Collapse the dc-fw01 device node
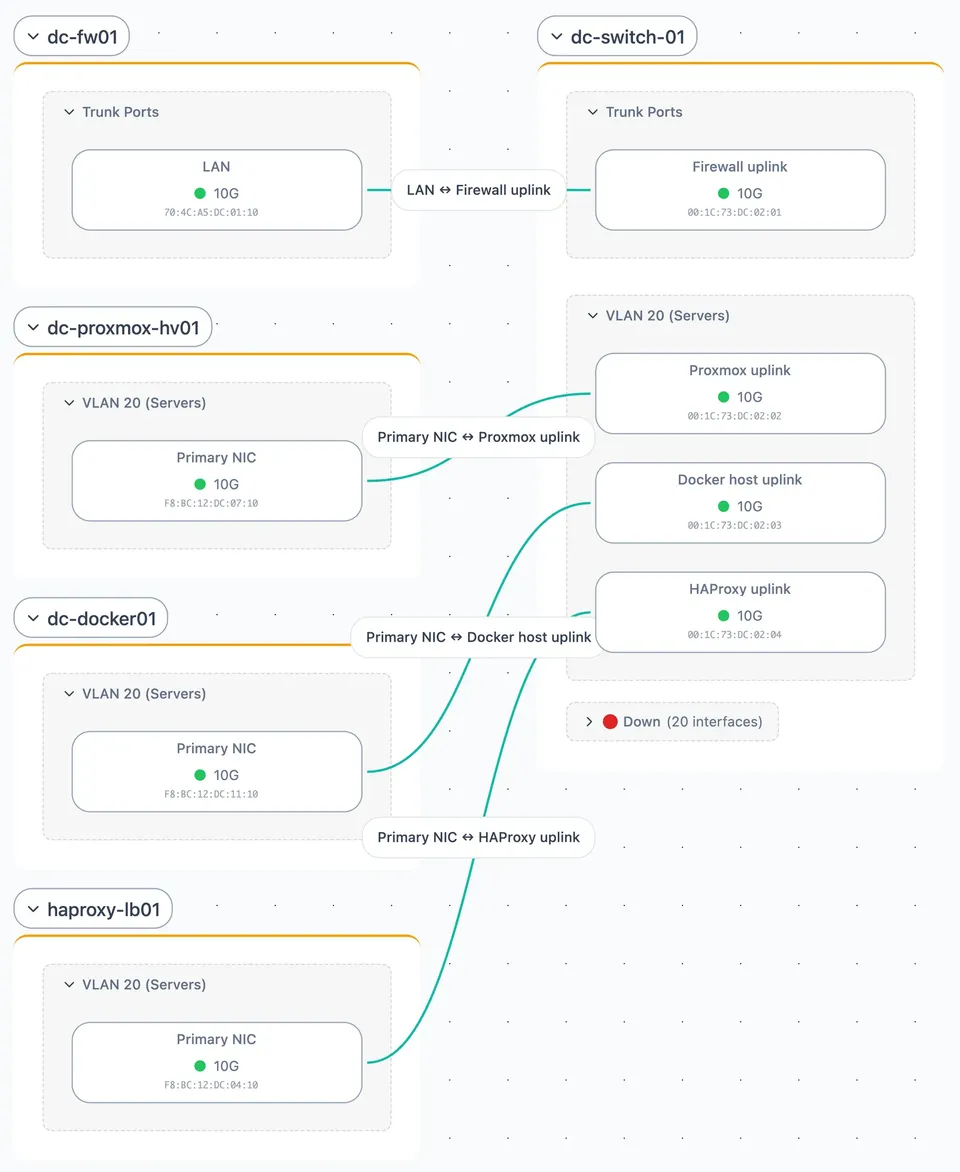 point(33,37)
